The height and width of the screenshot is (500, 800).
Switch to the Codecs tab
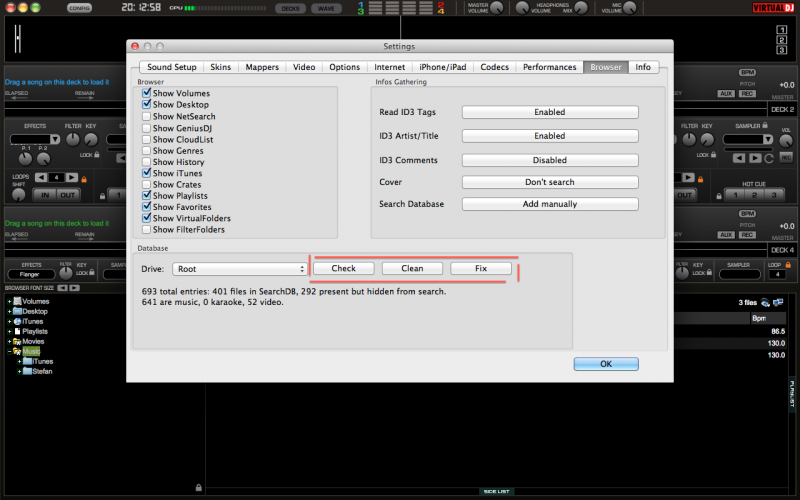click(494, 67)
